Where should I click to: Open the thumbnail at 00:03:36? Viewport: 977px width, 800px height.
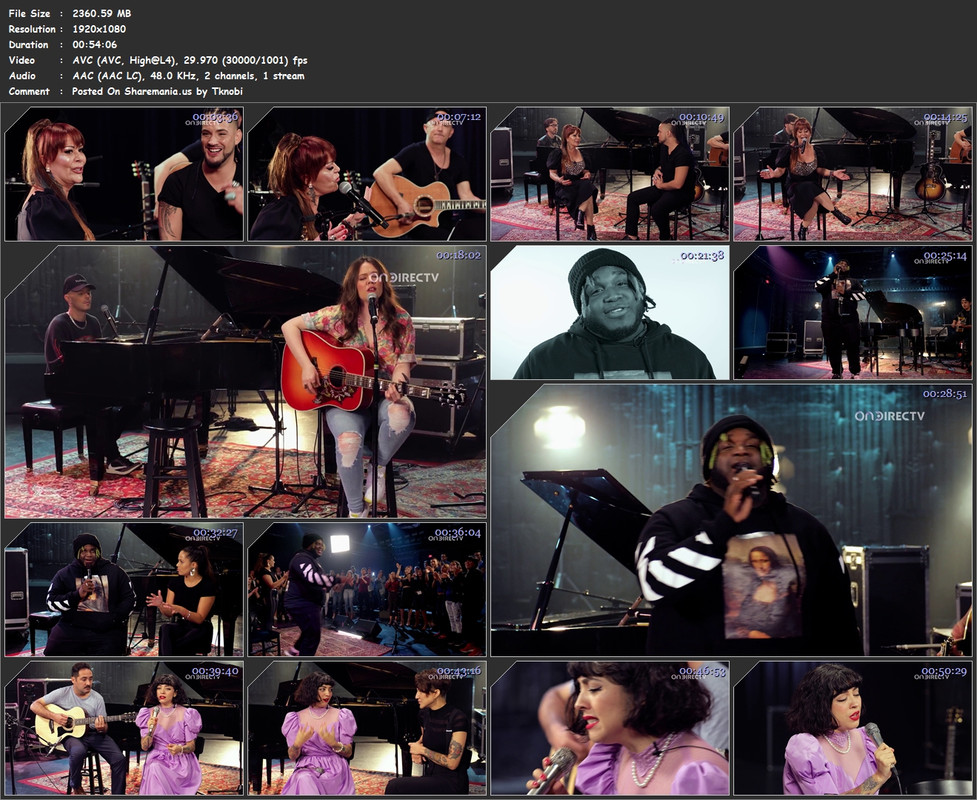124,174
